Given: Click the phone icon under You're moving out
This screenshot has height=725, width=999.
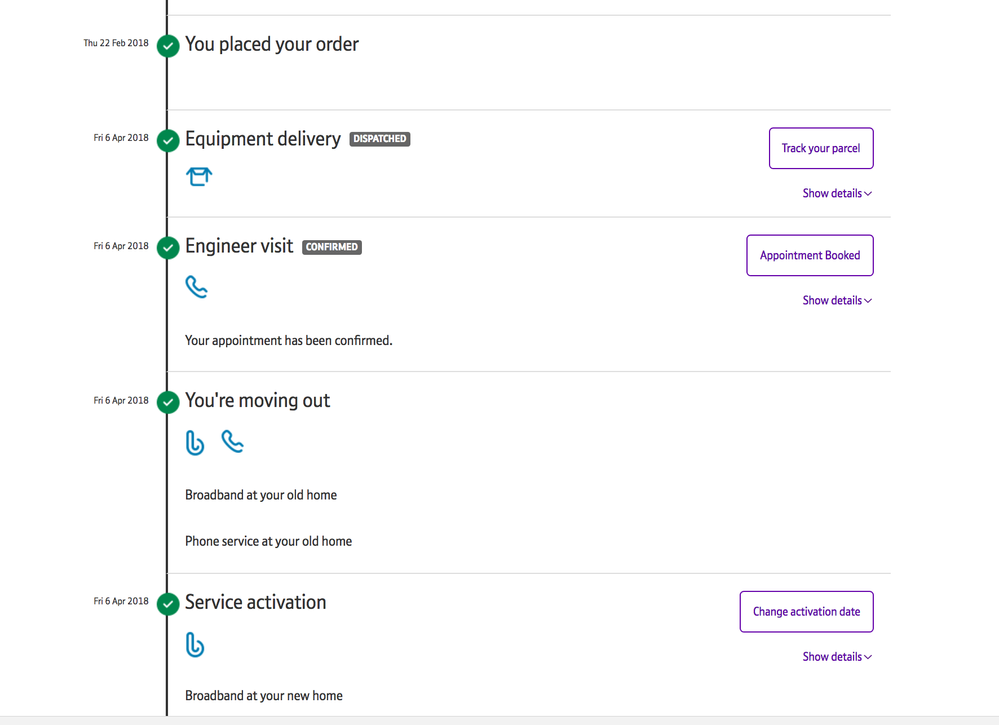Looking at the screenshot, I should 232,441.
